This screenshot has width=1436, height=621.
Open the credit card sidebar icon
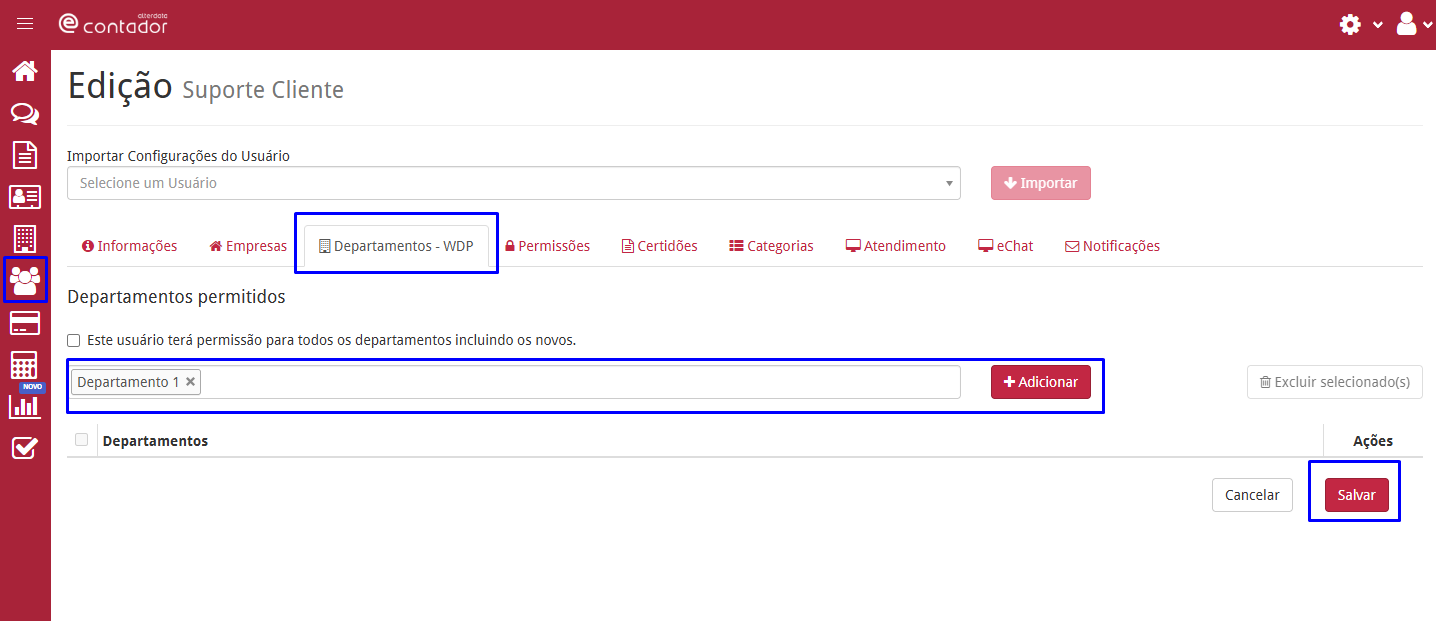click(x=25, y=323)
